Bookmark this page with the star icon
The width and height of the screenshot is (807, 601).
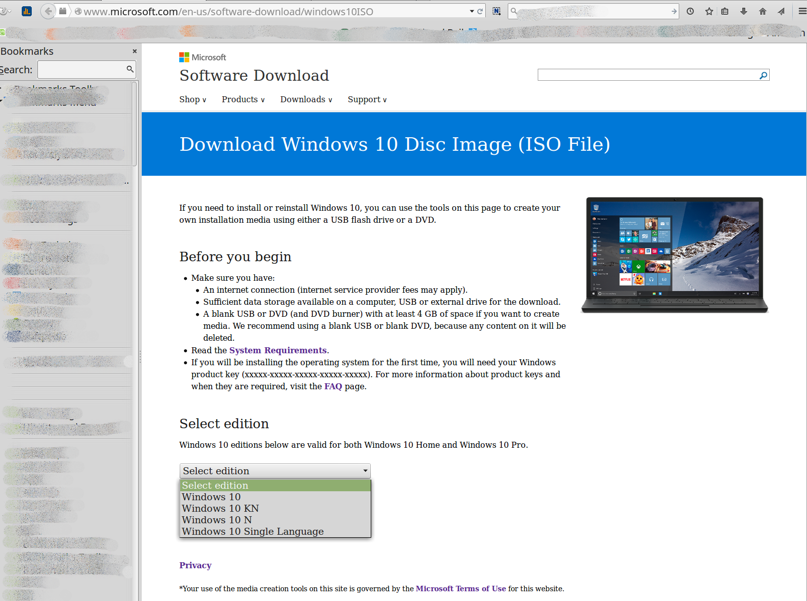pos(709,11)
